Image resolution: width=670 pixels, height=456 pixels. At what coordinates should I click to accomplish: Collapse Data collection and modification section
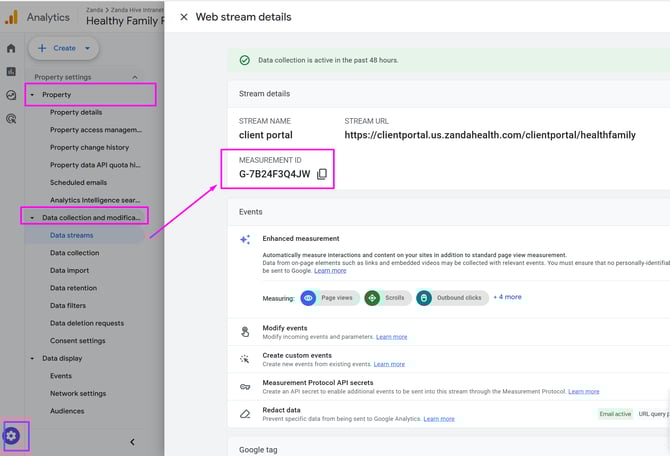[x=33, y=217]
